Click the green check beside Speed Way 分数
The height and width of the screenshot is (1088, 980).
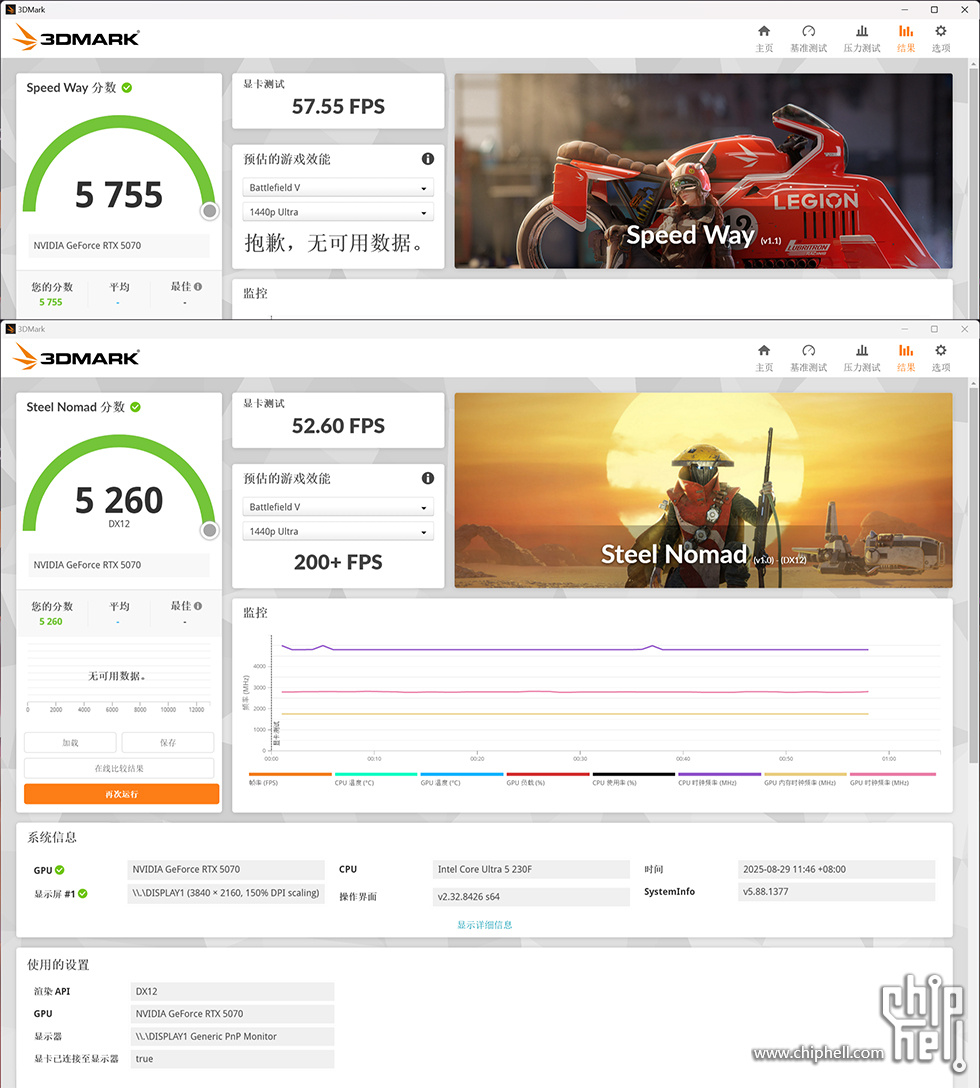tap(127, 87)
